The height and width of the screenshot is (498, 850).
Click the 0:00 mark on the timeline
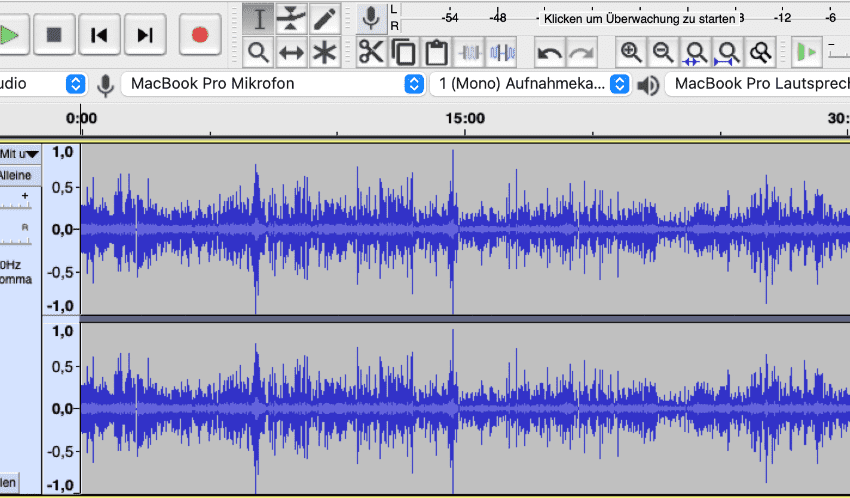click(81, 118)
